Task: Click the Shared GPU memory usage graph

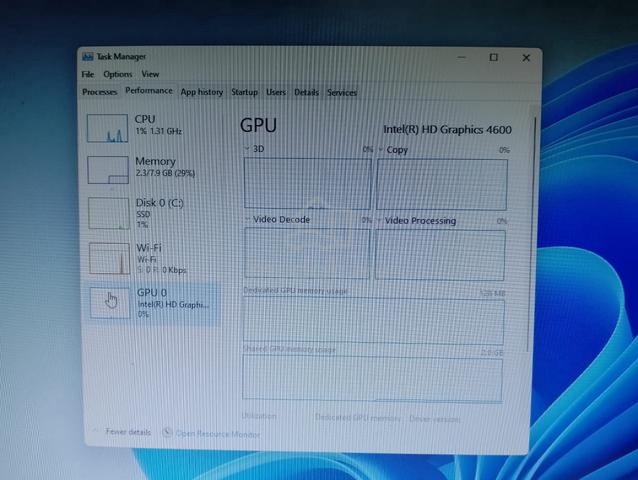Action: (x=372, y=379)
